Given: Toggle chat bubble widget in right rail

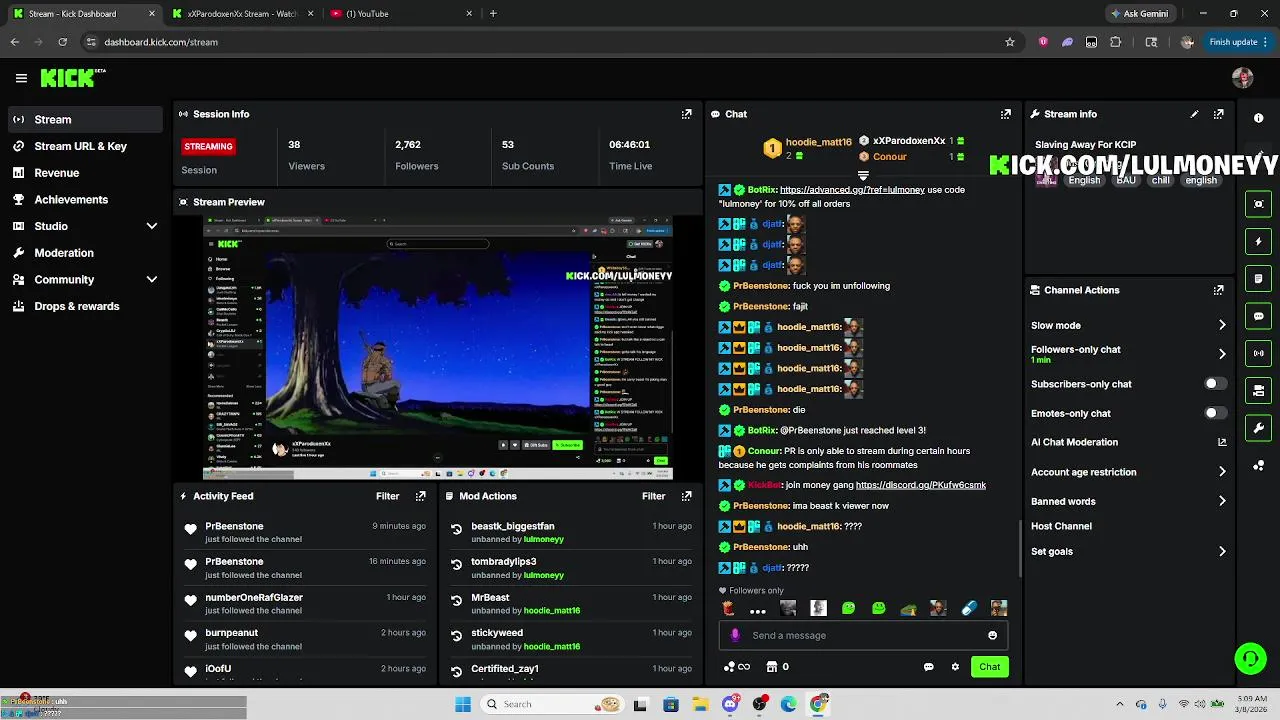Looking at the screenshot, I should (1258, 316).
